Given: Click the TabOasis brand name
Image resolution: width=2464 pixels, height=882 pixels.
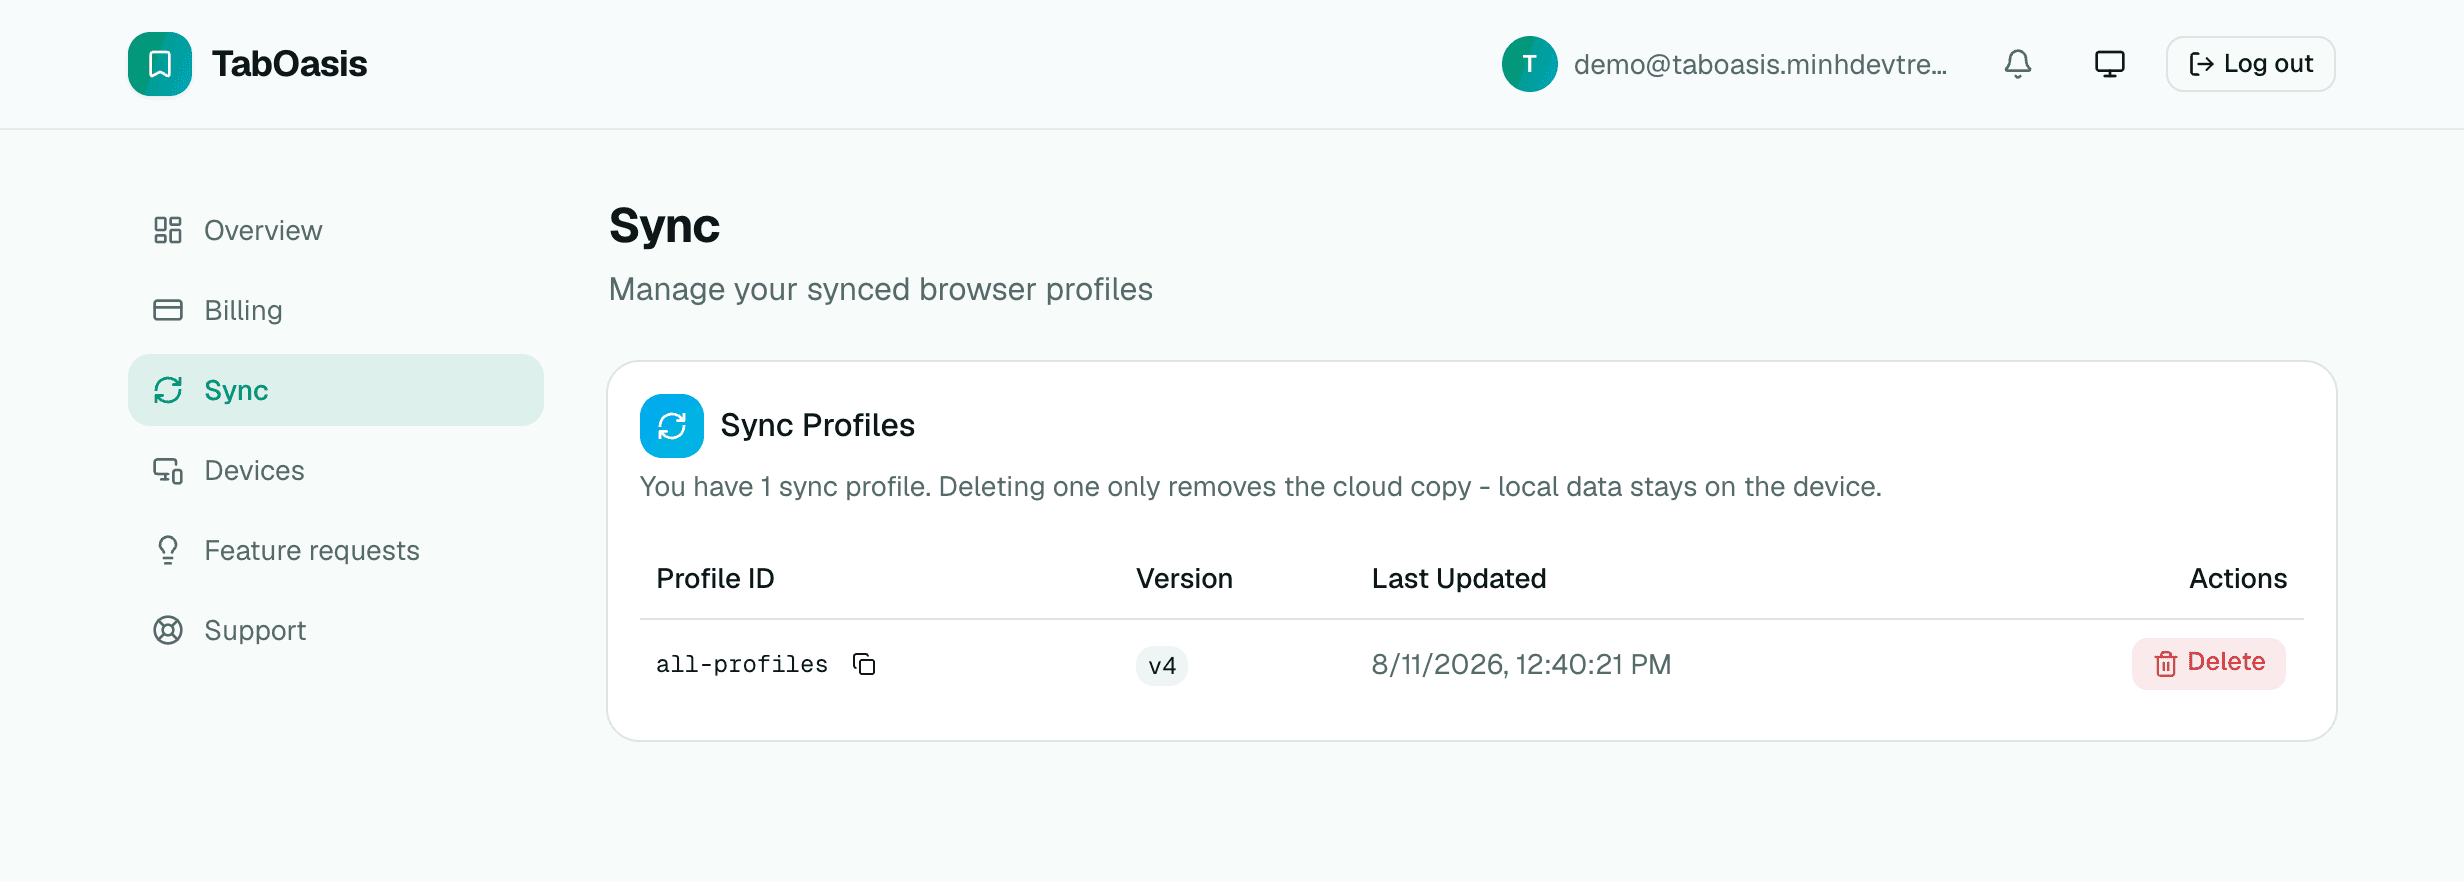Looking at the screenshot, I should pyautogui.click(x=290, y=64).
